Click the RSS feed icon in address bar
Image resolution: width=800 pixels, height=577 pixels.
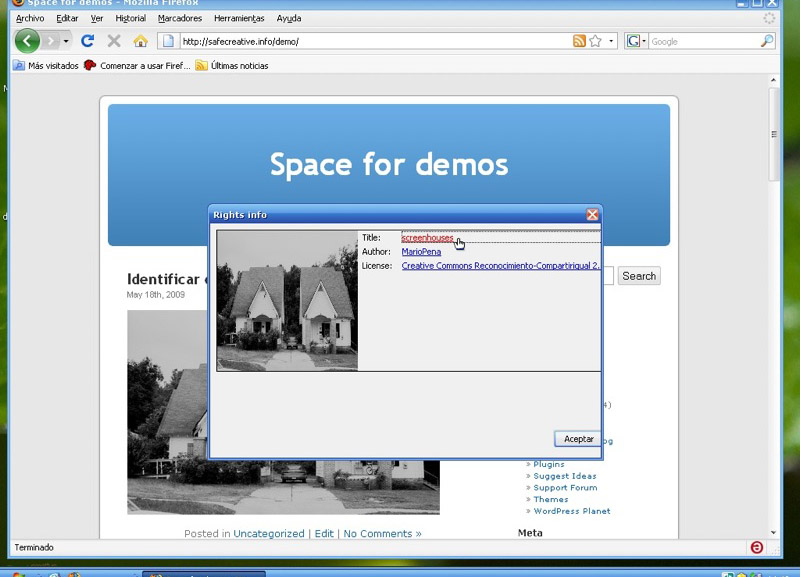pyautogui.click(x=579, y=41)
